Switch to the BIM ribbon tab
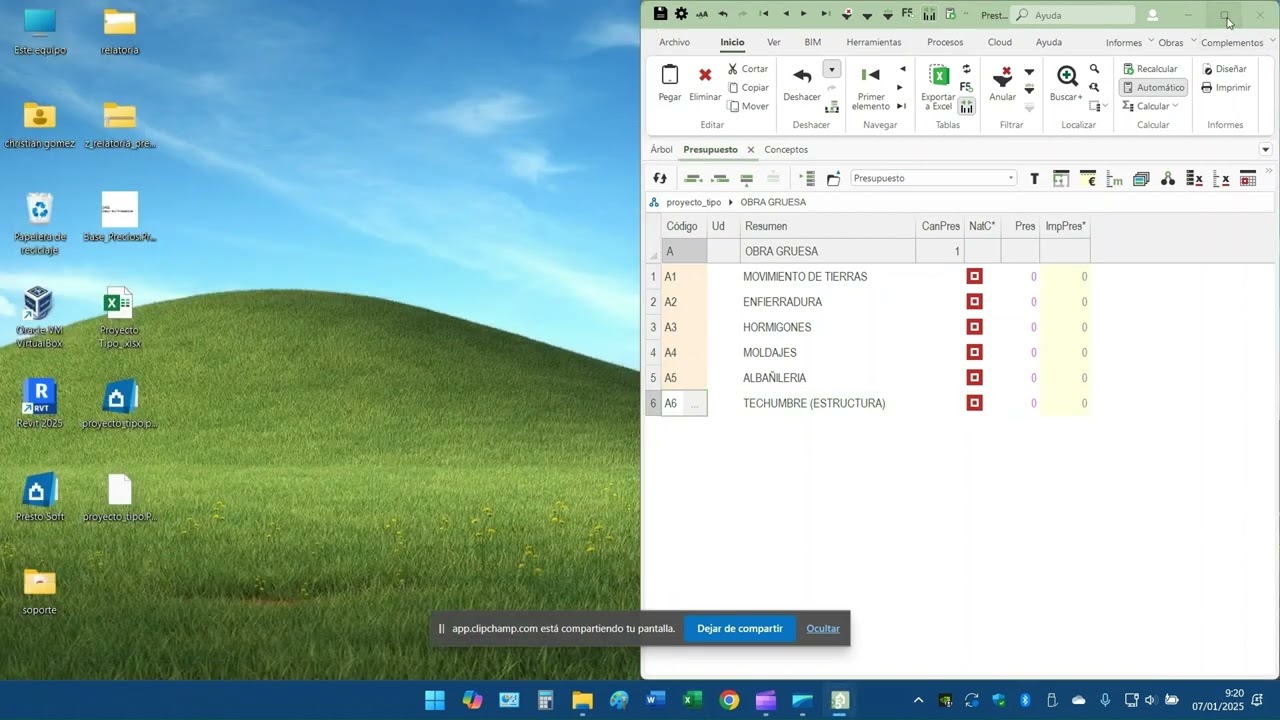 813,42
